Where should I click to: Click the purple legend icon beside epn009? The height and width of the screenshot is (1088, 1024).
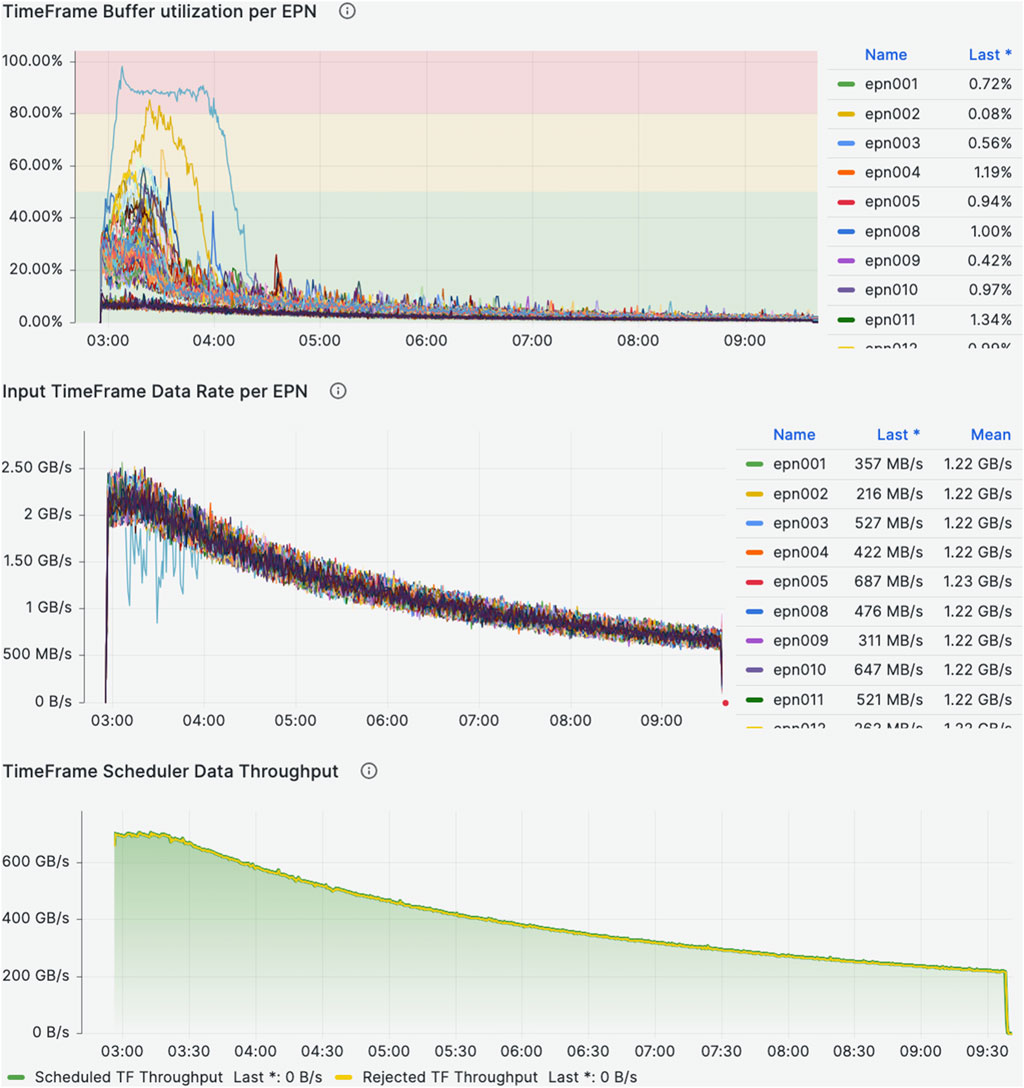point(848,260)
